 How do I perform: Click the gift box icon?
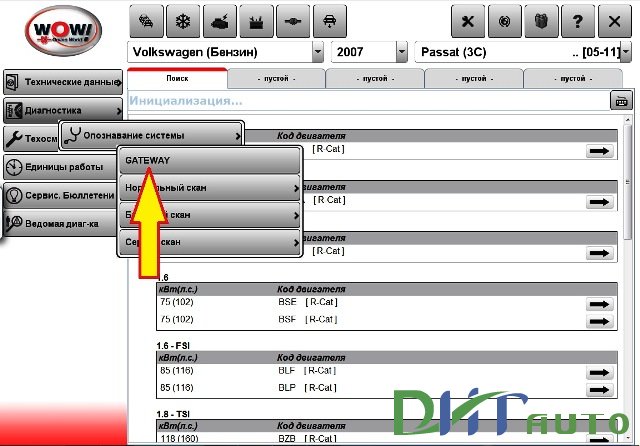pos(541,21)
